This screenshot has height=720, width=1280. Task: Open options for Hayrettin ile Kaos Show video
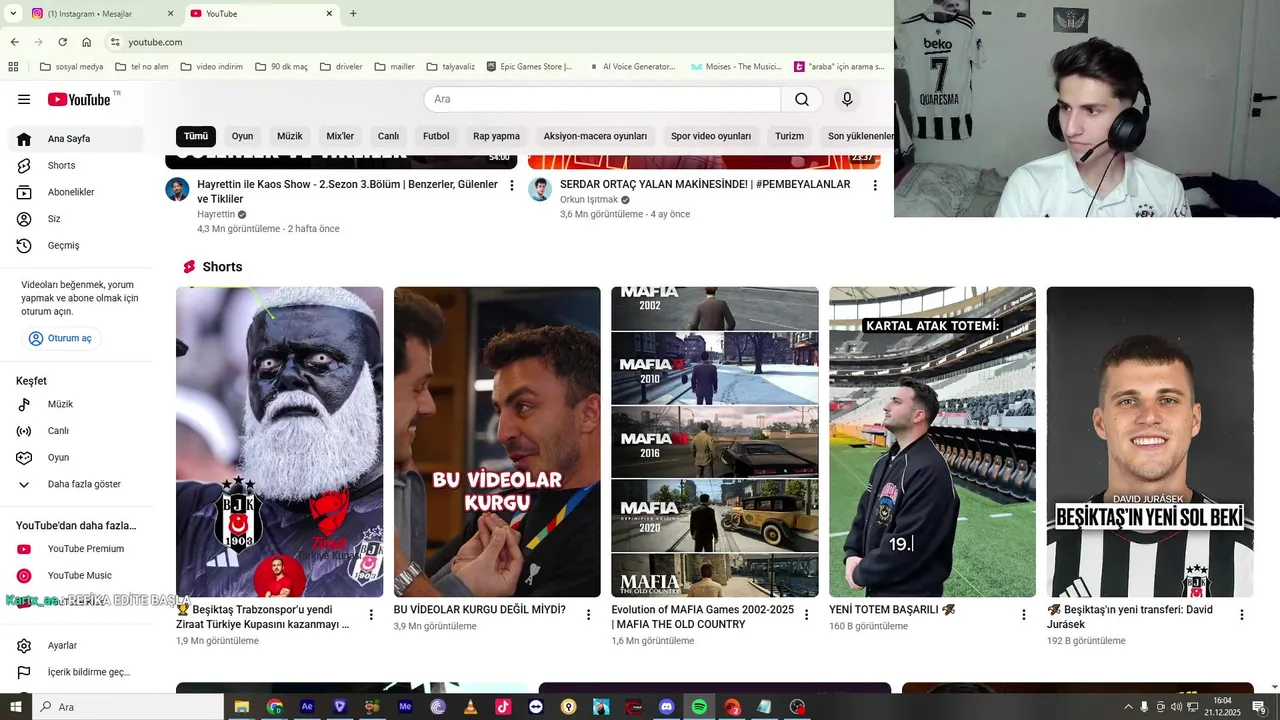point(512,185)
